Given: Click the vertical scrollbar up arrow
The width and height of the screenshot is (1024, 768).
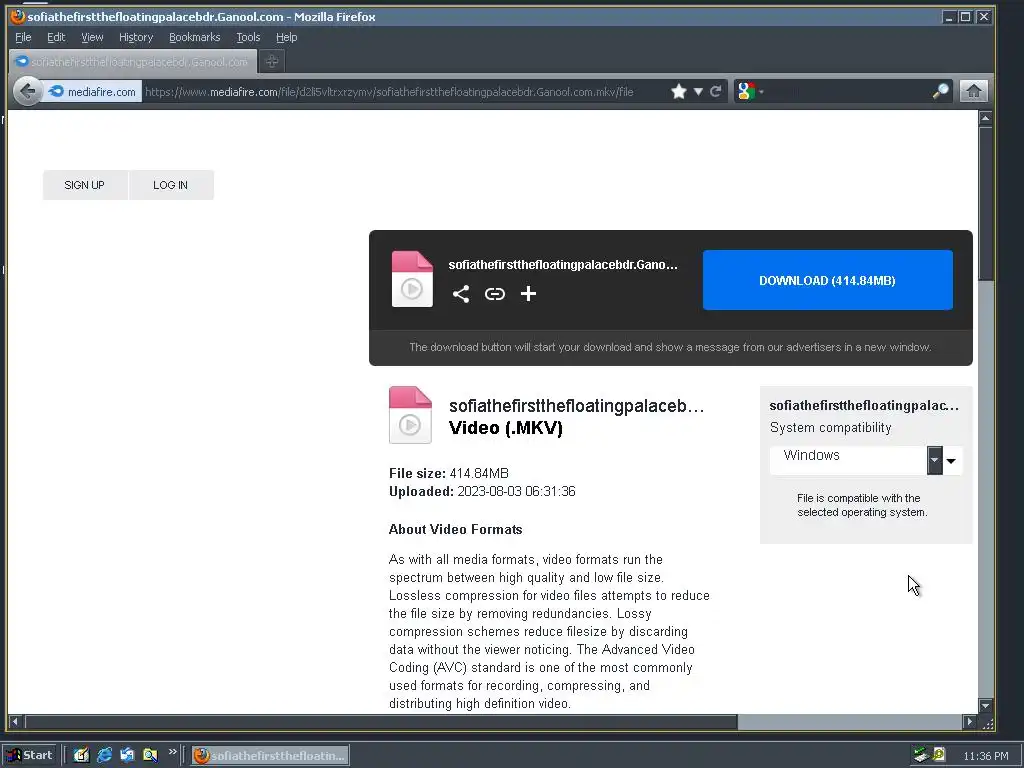Looking at the screenshot, I should (x=986, y=118).
